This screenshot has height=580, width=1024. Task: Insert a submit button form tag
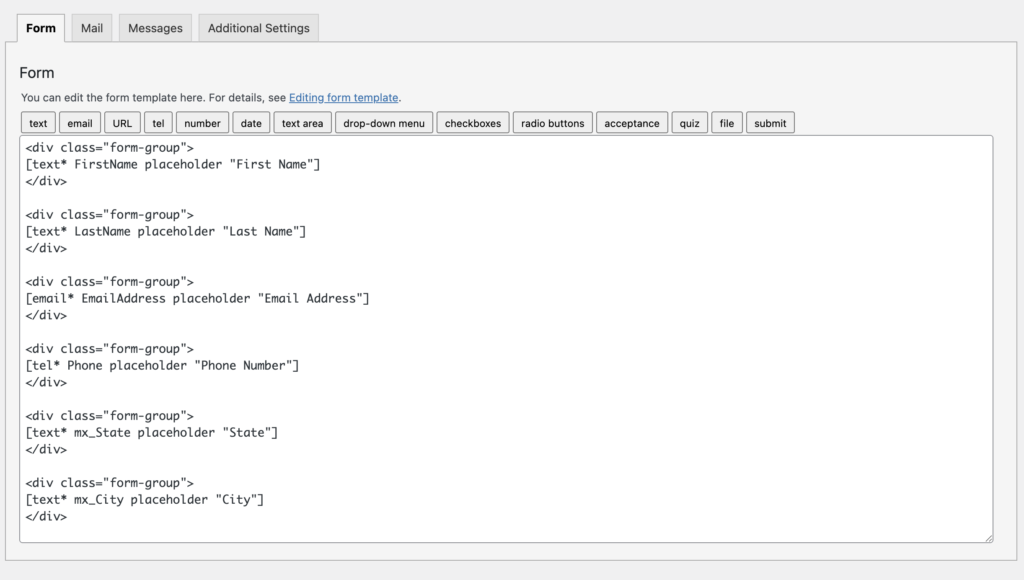click(770, 122)
